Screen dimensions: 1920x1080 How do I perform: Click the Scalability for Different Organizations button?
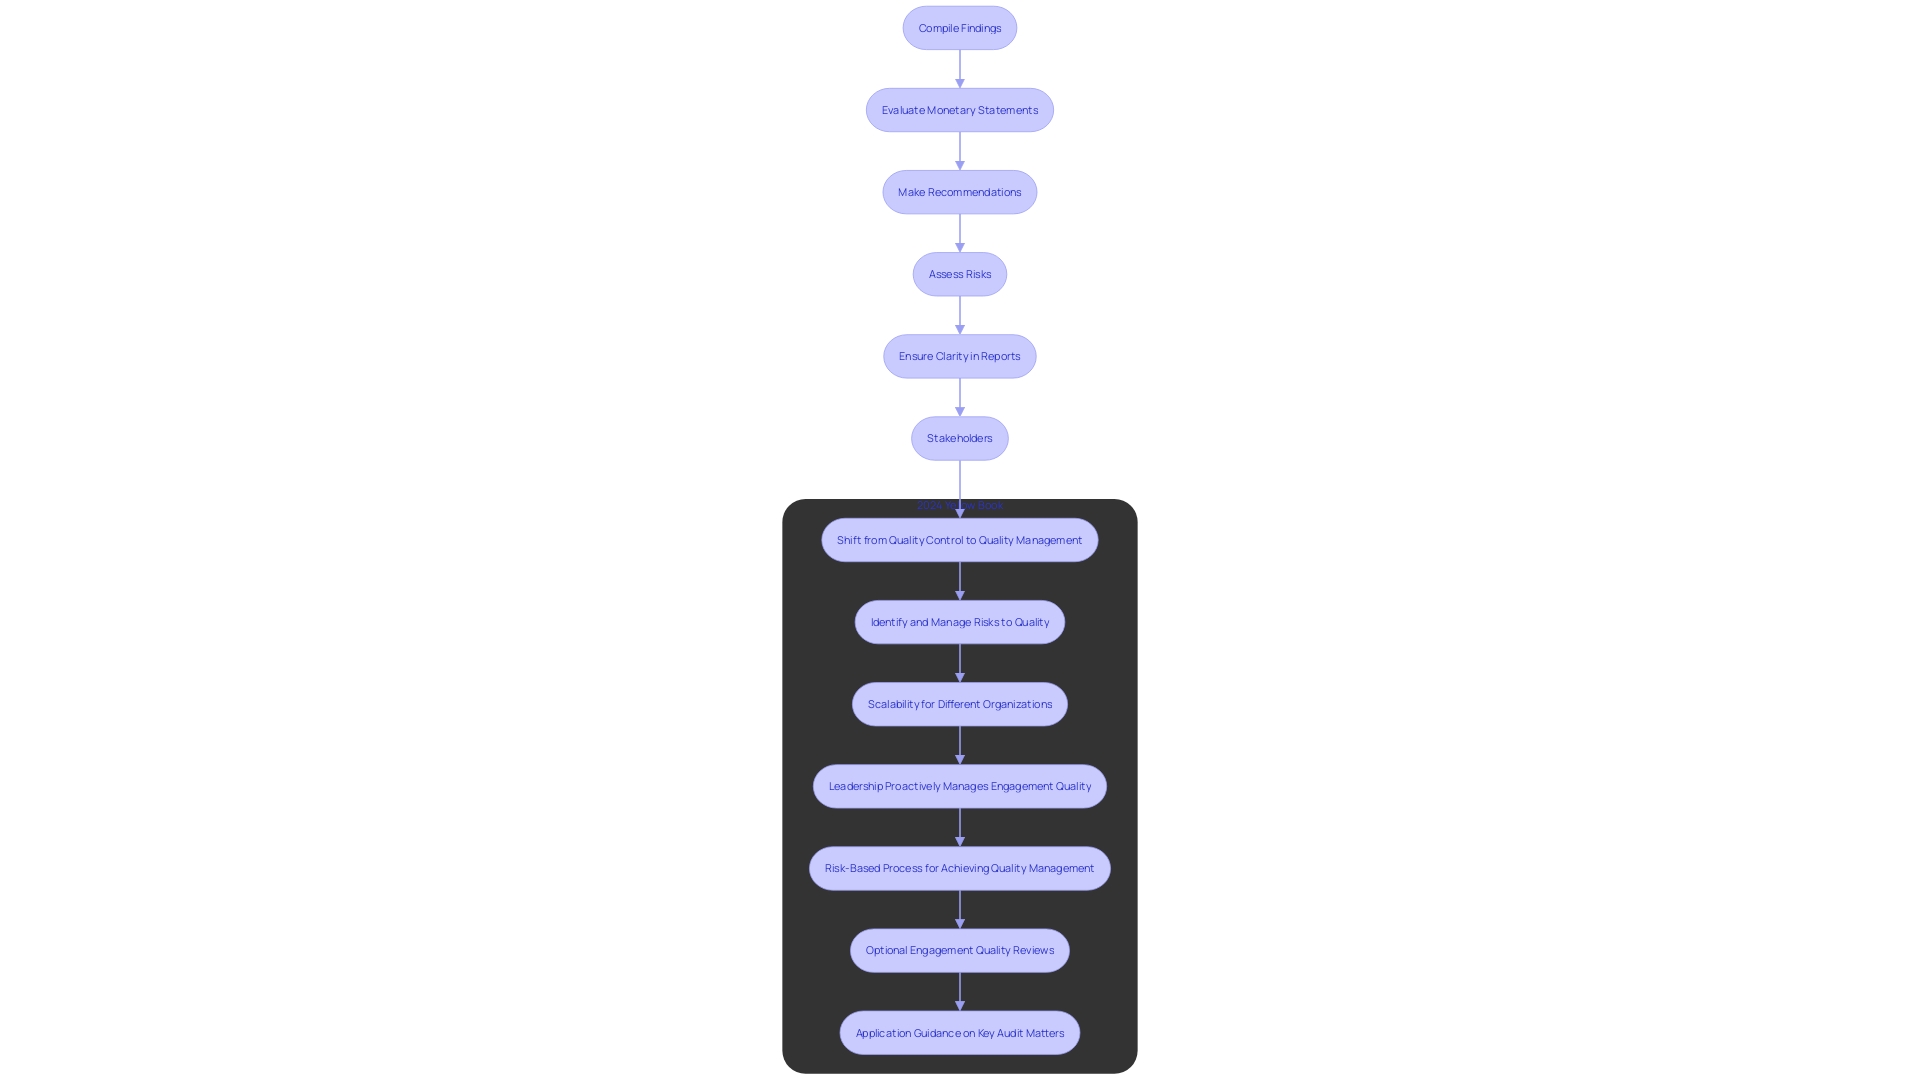click(x=959, y=703)
